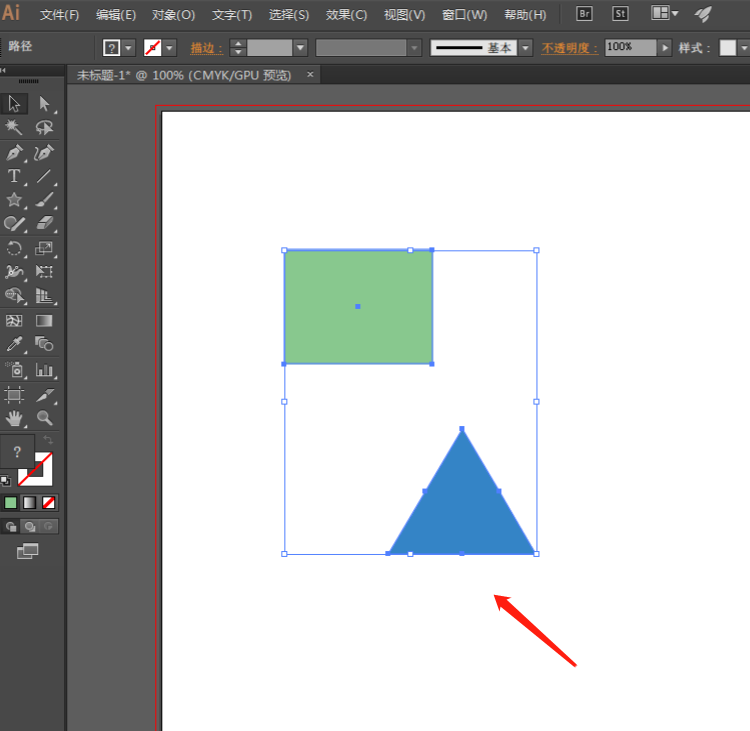Open the 基本 brush definition dropdown
This screenshot has width=750, height=731.
[x=526, y=48]
